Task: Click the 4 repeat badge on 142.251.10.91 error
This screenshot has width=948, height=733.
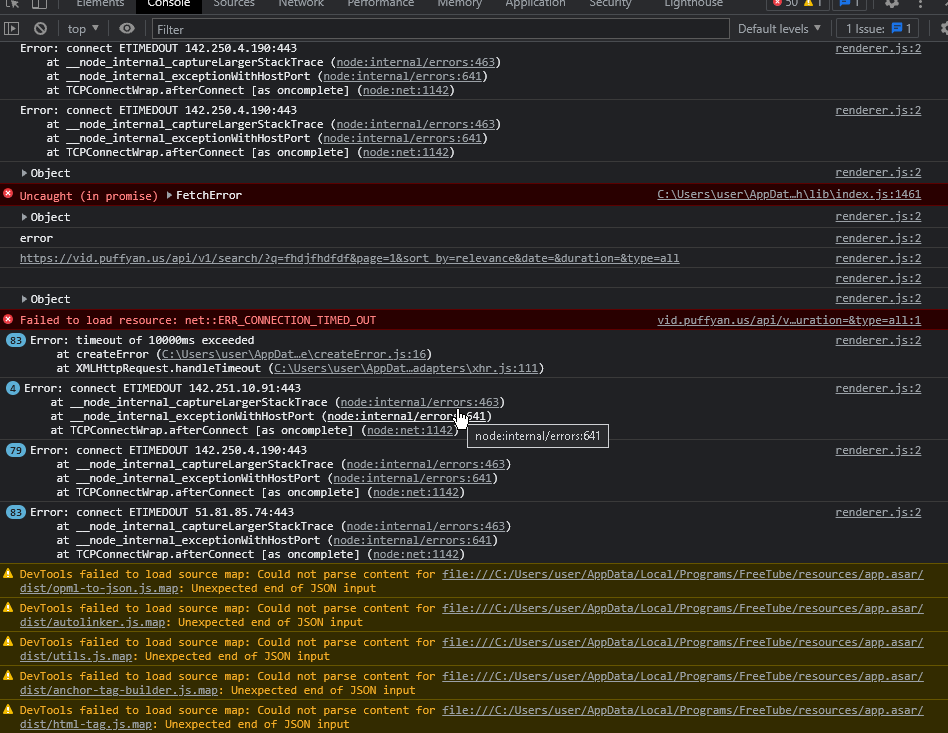Action: pyautogui.click(x=13, y=388)
